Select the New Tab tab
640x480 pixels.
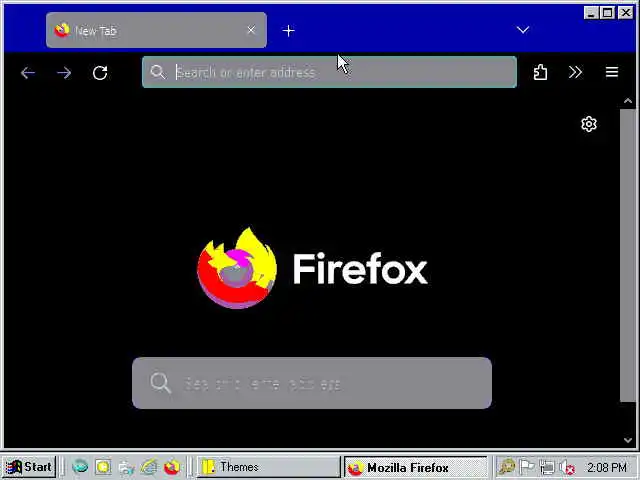pyautogui.click(x=156, y=30)
